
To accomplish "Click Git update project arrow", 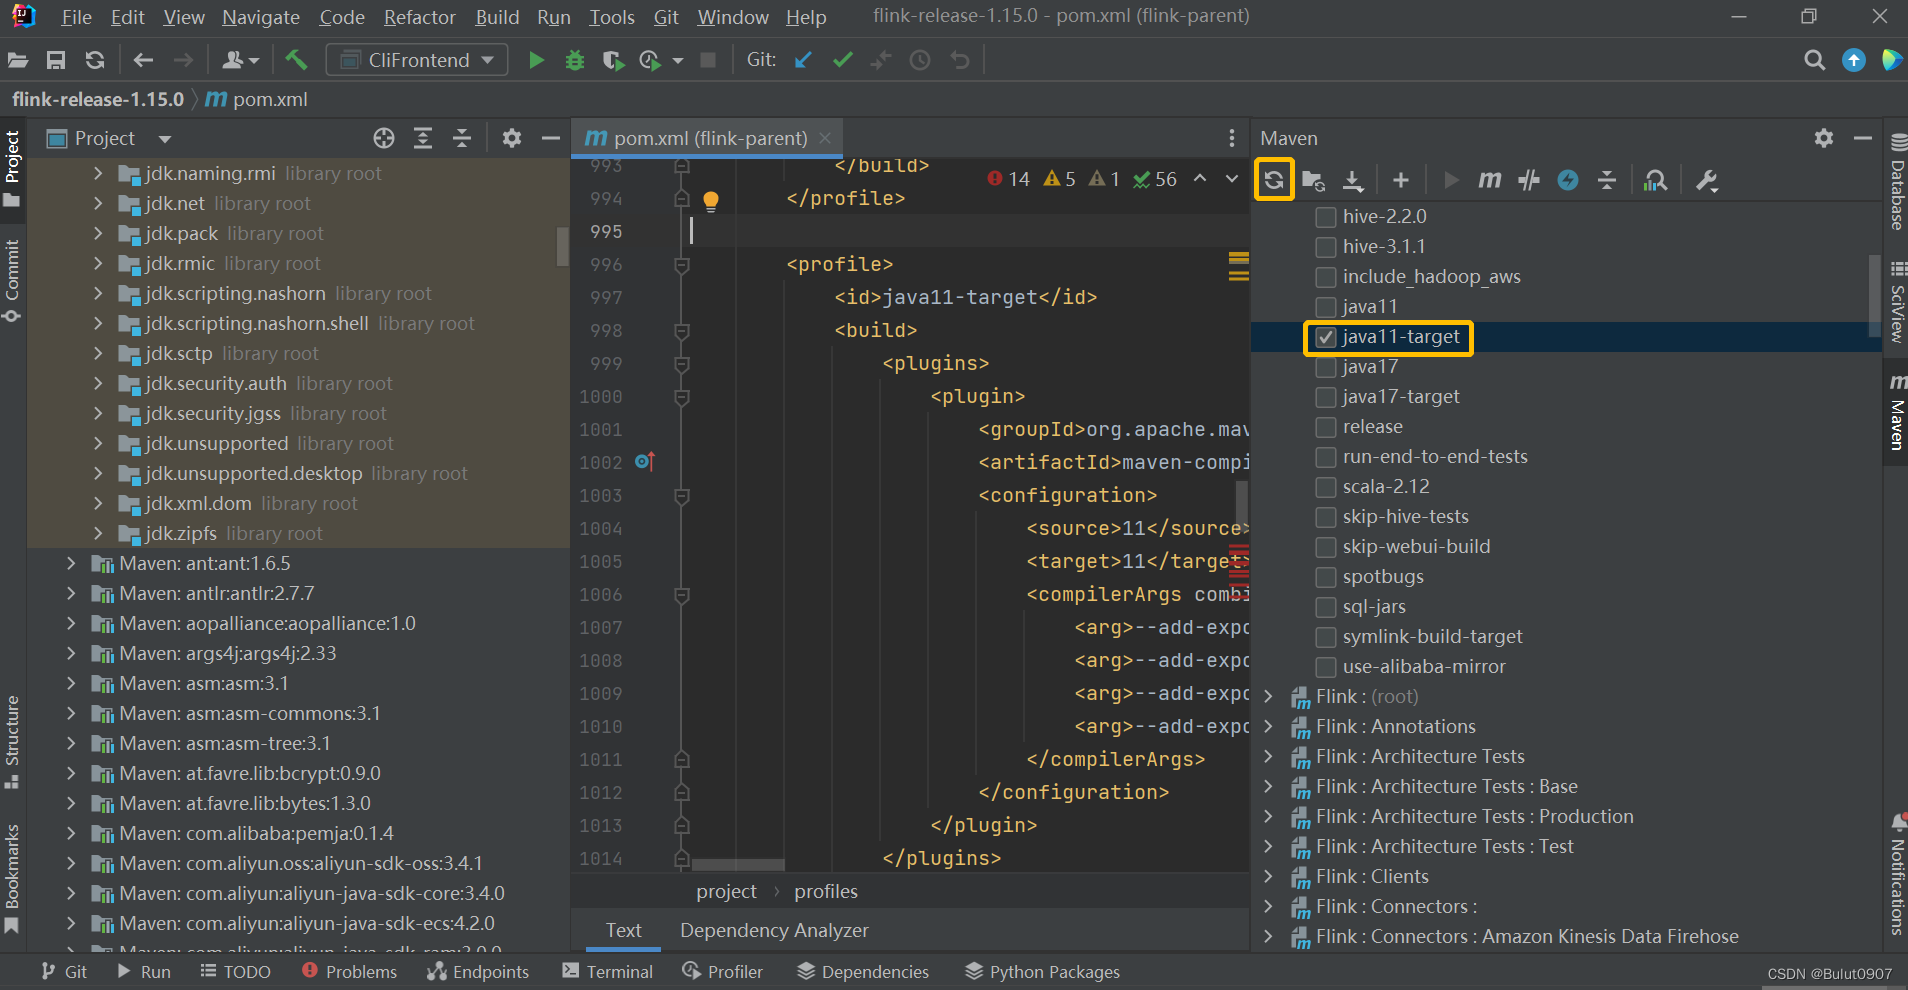I will [x=803, y=60].
